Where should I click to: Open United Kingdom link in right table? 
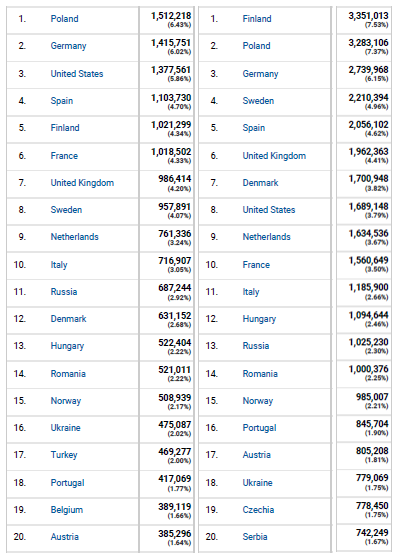274,156
